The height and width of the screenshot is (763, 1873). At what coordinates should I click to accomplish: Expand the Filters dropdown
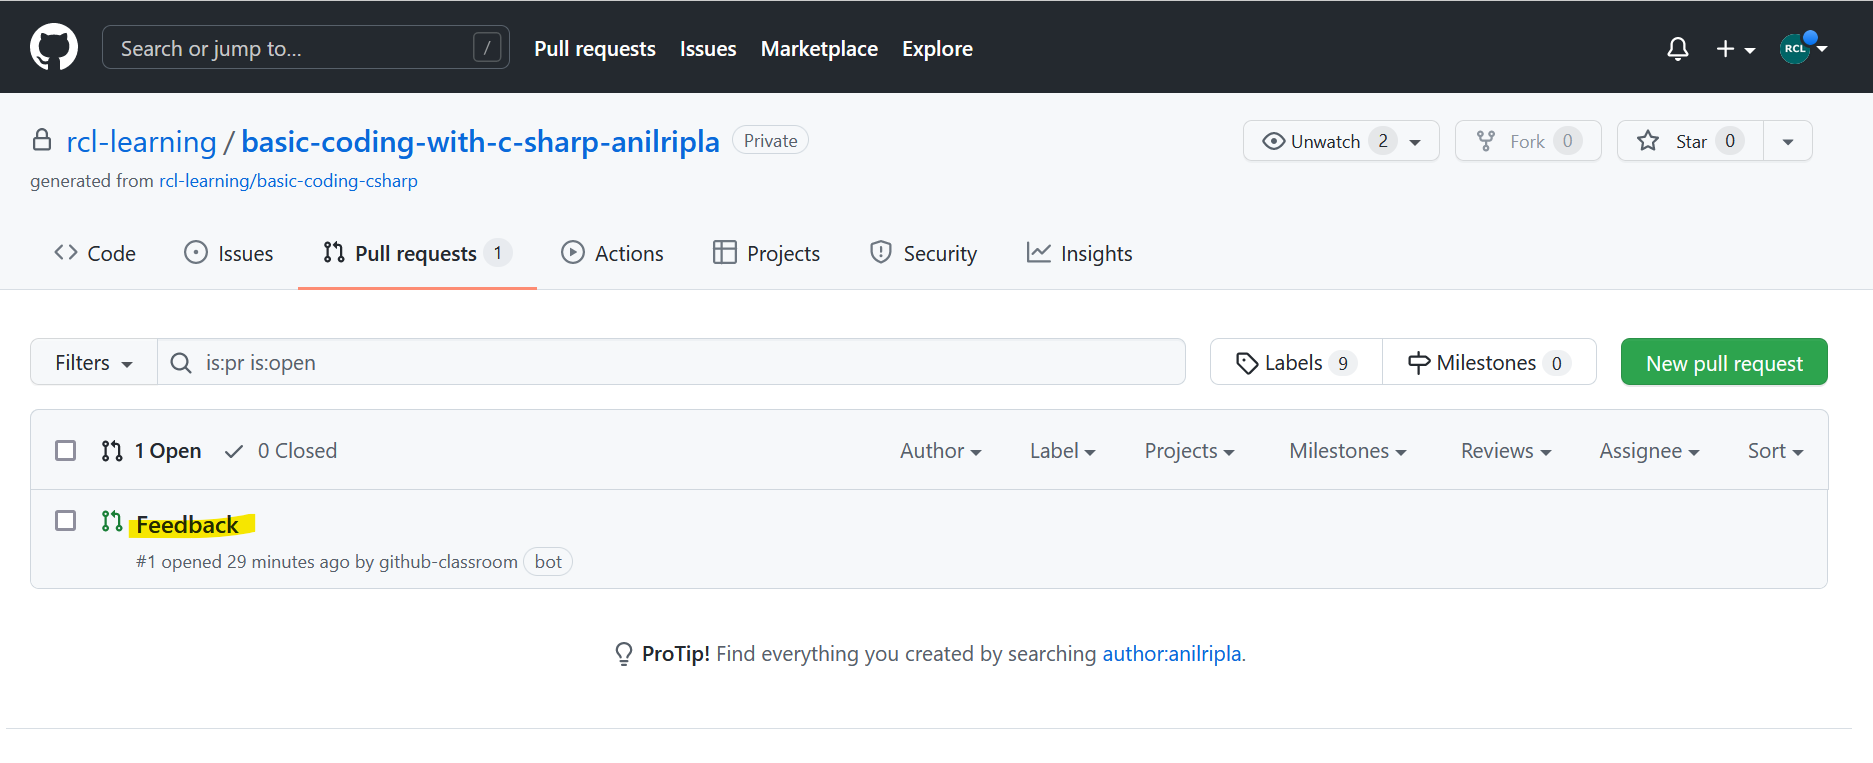(94, 362)
